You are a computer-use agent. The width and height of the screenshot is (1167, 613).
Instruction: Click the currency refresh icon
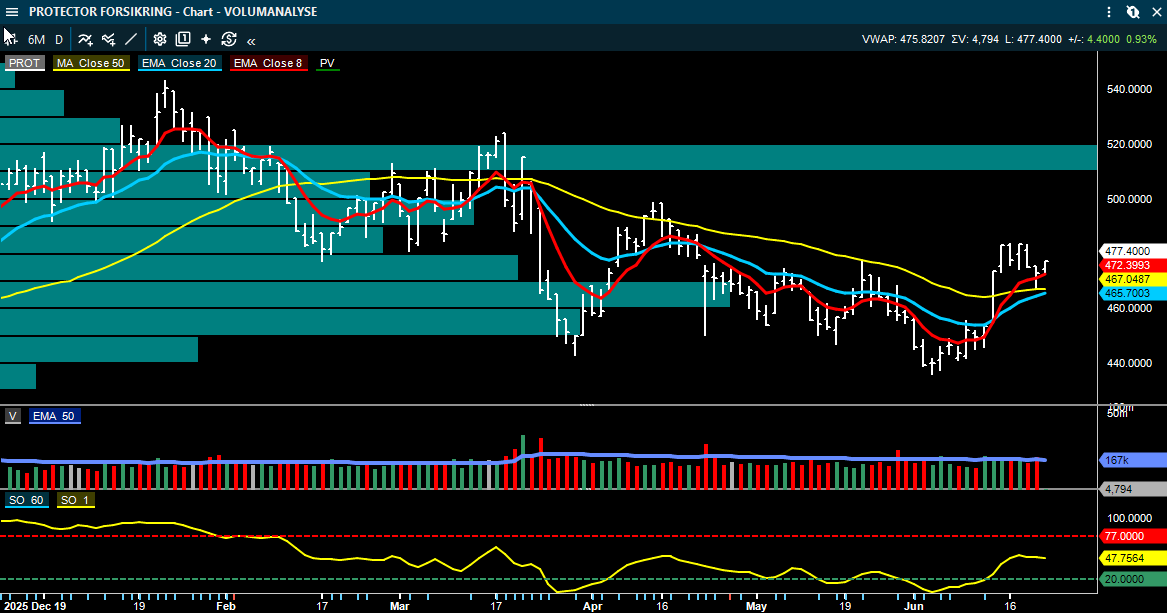[x=228, y=39]
